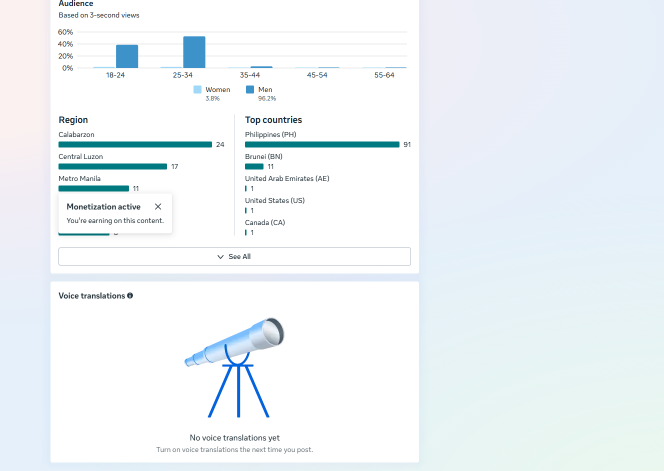Click "You're earning on this content" text
The image size is (664, 471).
(x=115, y=221)
